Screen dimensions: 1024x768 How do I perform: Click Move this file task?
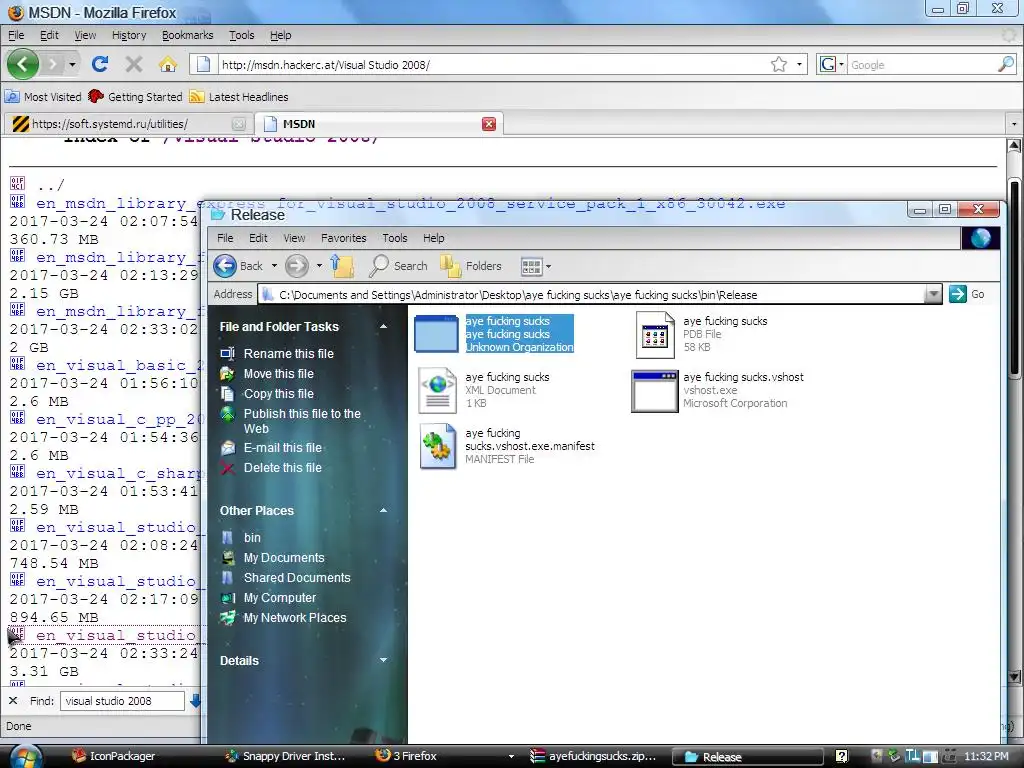click(279, 374)
